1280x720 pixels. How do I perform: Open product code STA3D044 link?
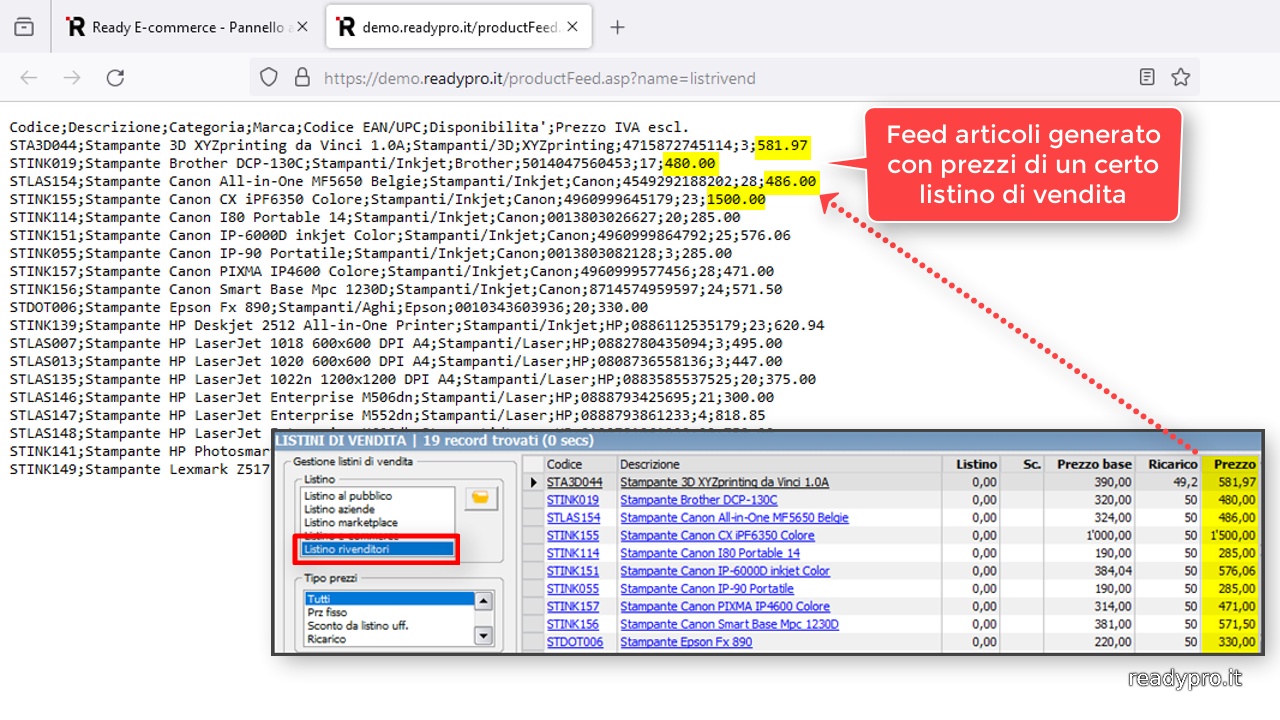point(574,482)
